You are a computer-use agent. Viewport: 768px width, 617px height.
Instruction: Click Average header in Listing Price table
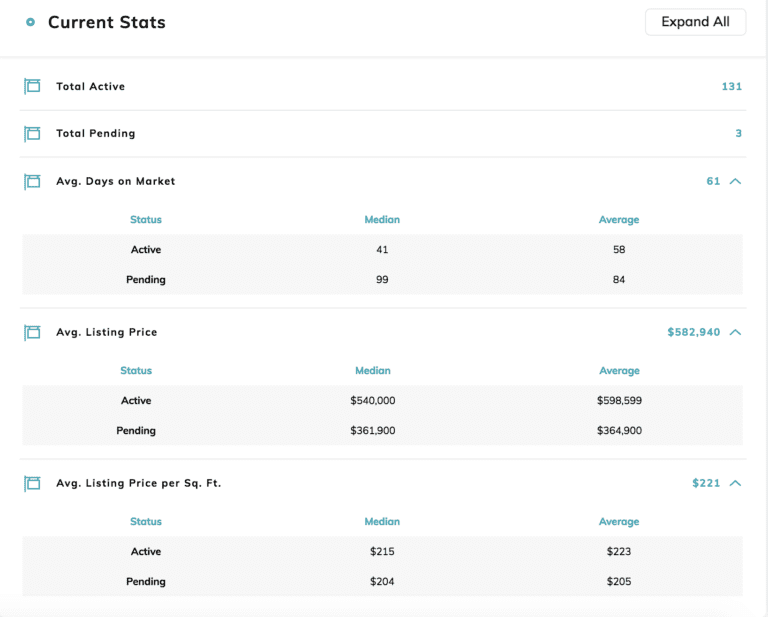619,371
